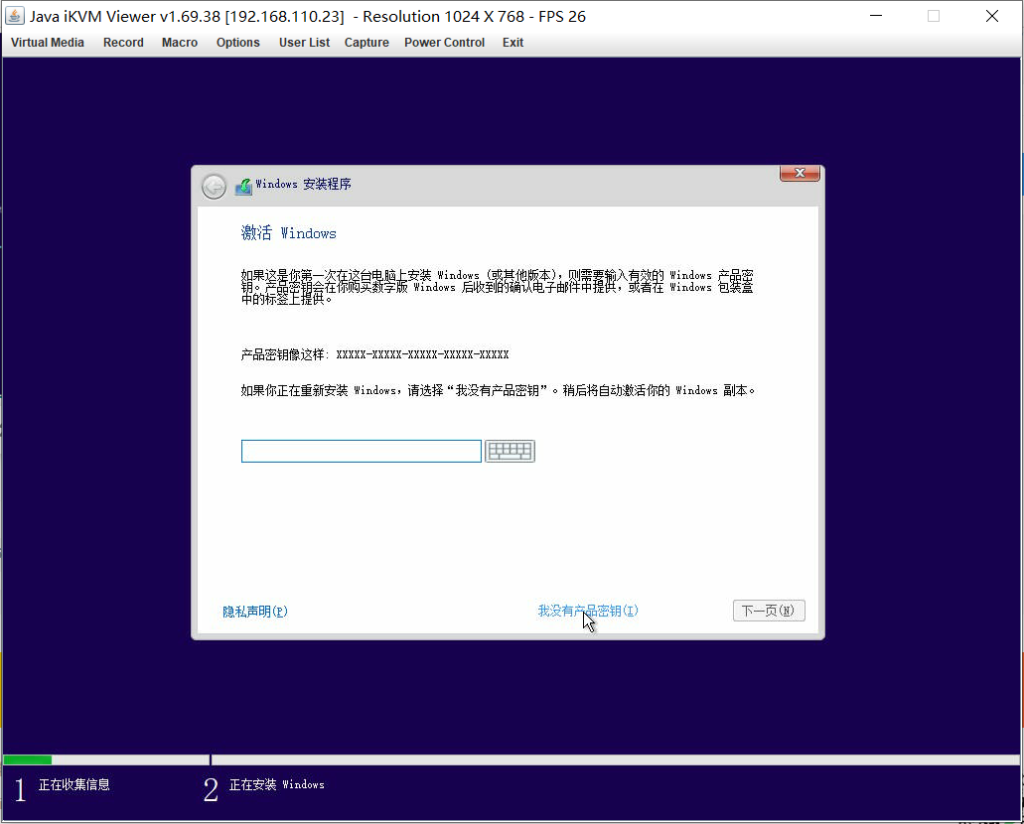Open the Virtual Media menu
1024x824 pixels.
[x=47, y=43]
